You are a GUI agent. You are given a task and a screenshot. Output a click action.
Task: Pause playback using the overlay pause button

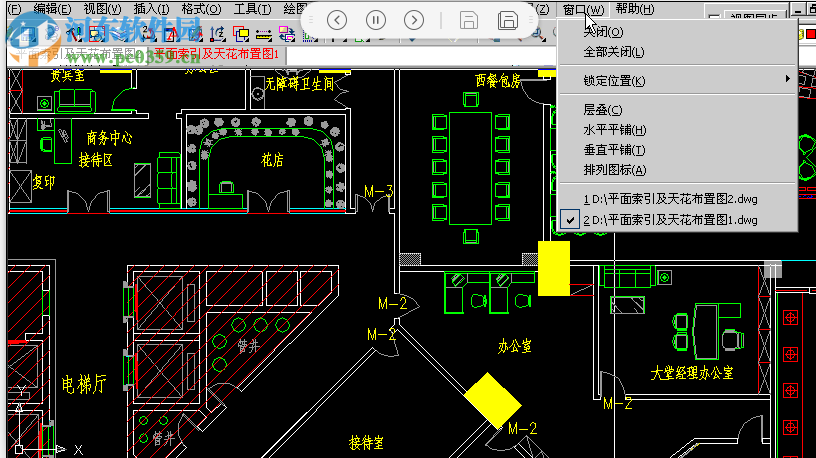[x=376, y=20]
